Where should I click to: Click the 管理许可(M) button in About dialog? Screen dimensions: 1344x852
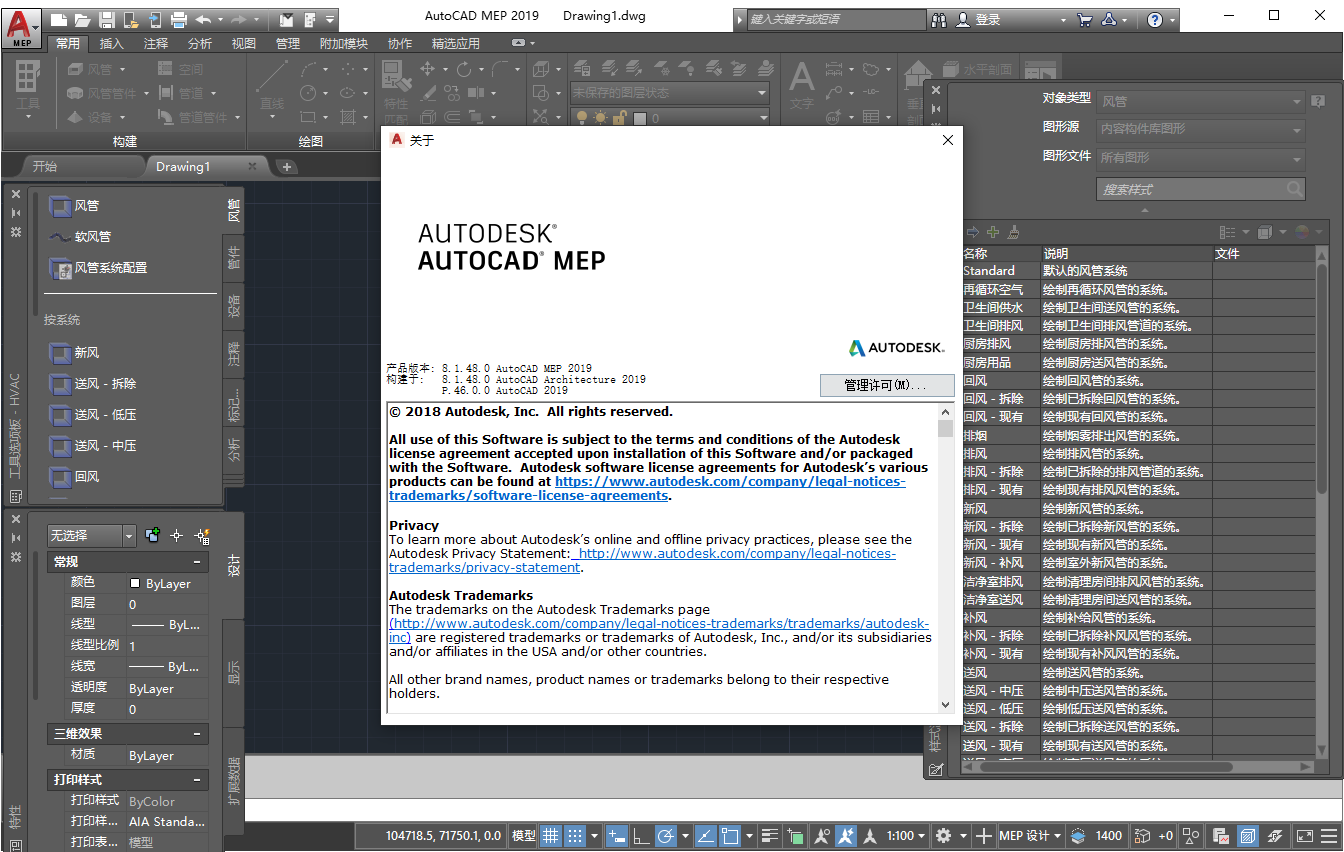coord(886,386)
